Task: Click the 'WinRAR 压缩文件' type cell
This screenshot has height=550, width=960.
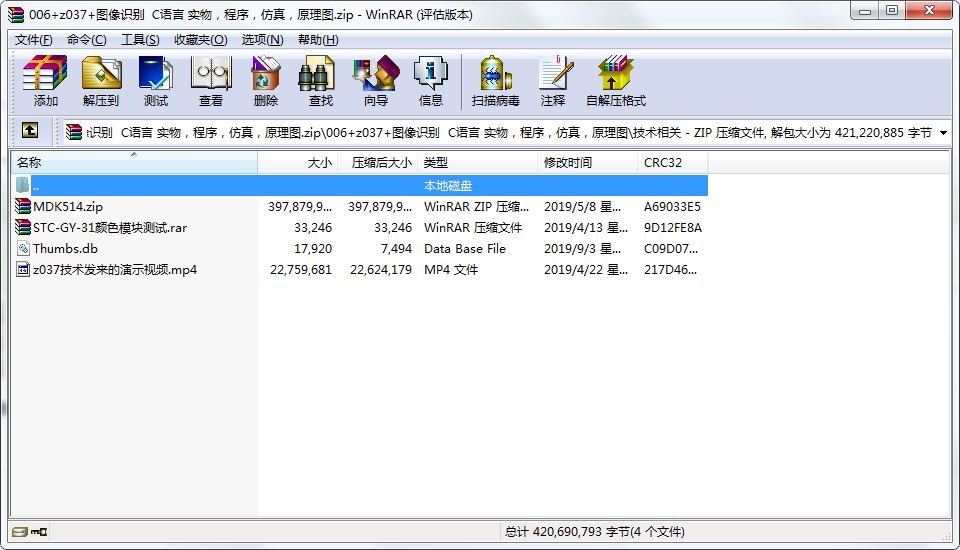Action: pos(473,228)
